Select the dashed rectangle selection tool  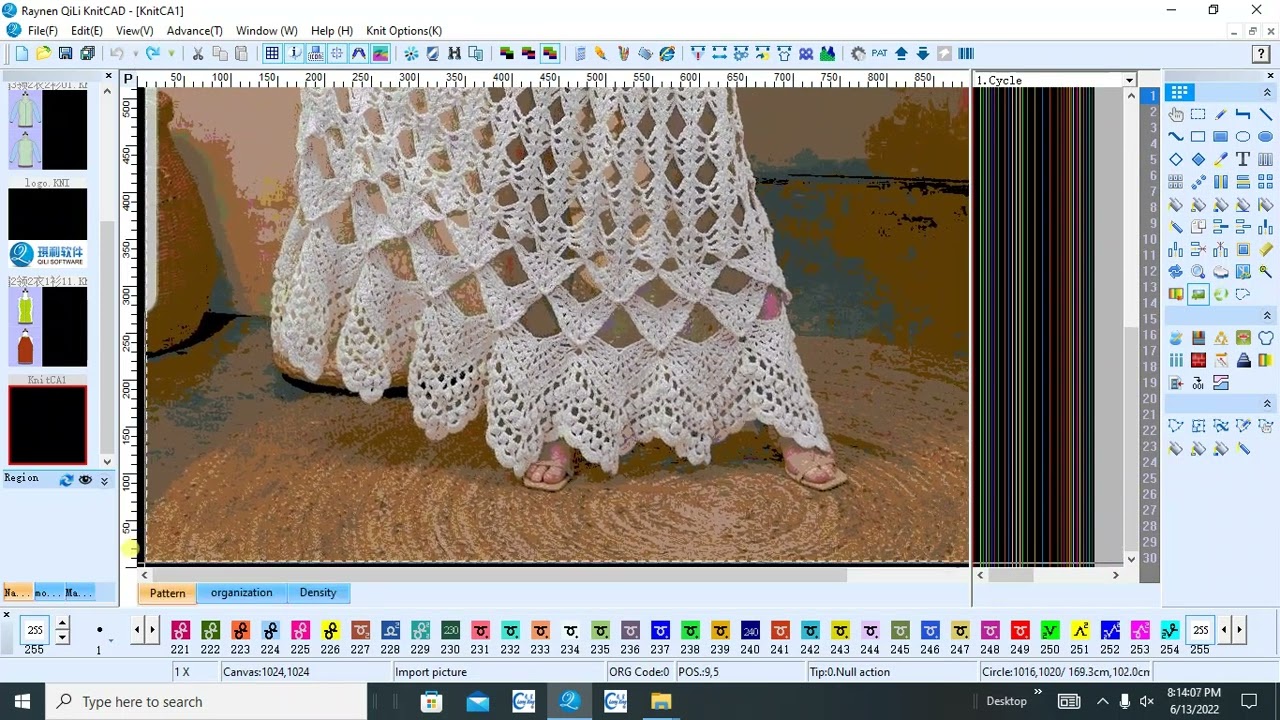pos(1198,114)
